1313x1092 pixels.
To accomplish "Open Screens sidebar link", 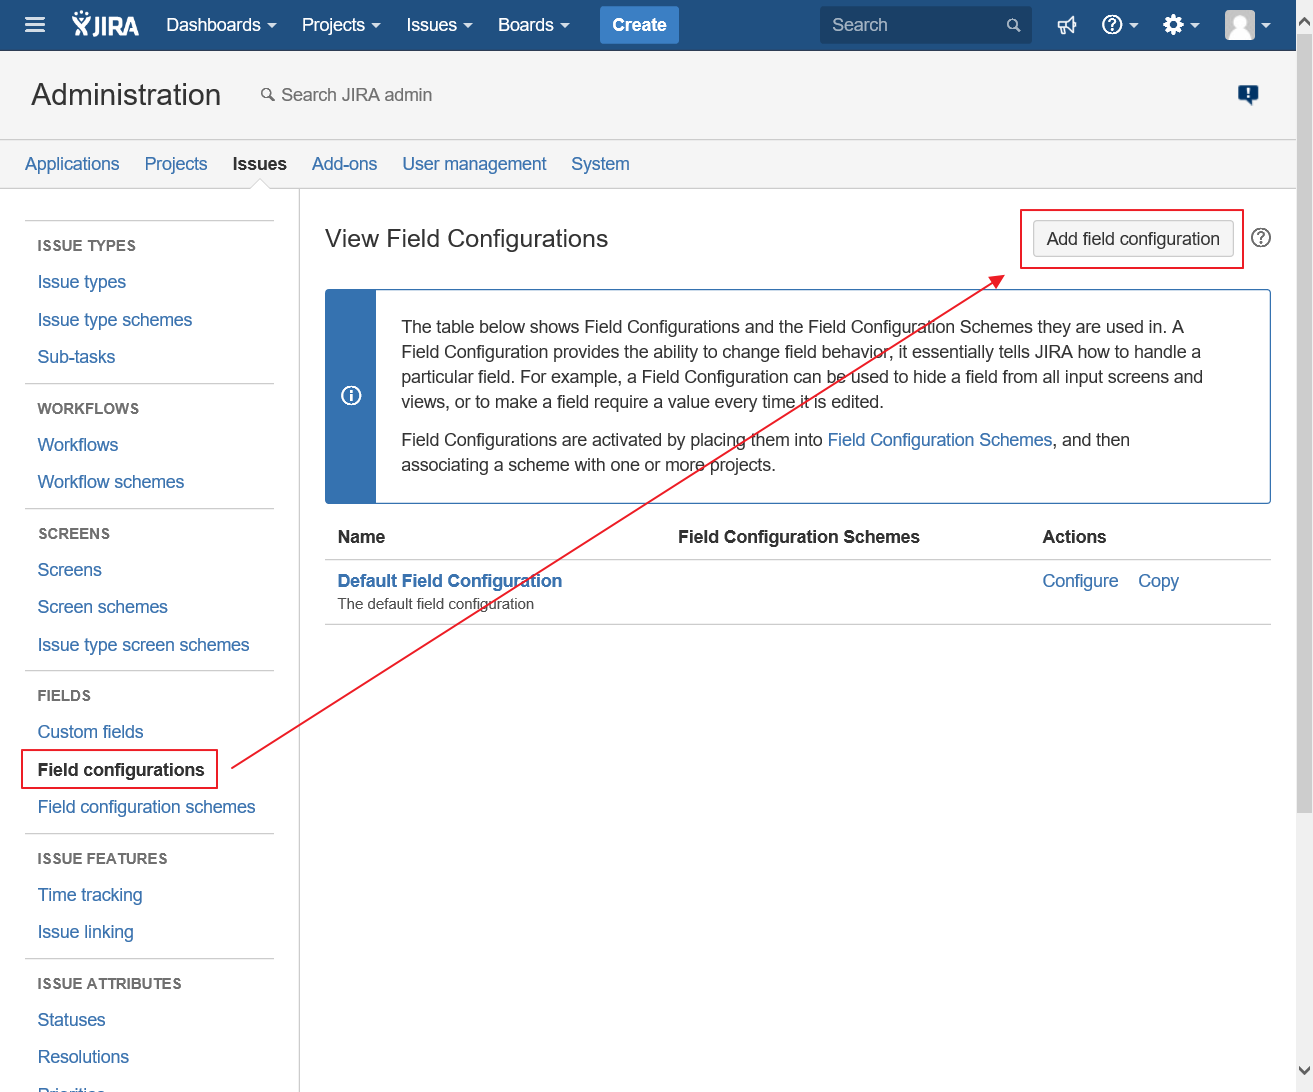I will [x=70, y=570].
